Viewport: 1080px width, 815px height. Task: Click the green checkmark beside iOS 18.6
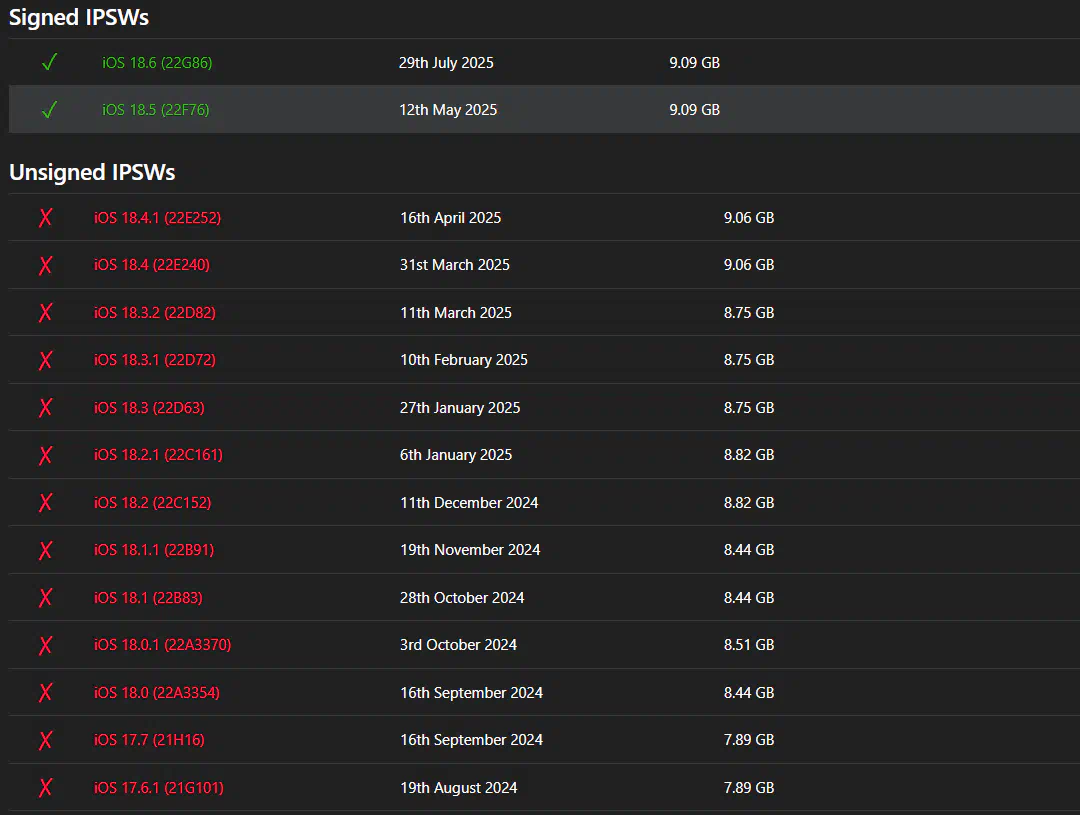49,63
